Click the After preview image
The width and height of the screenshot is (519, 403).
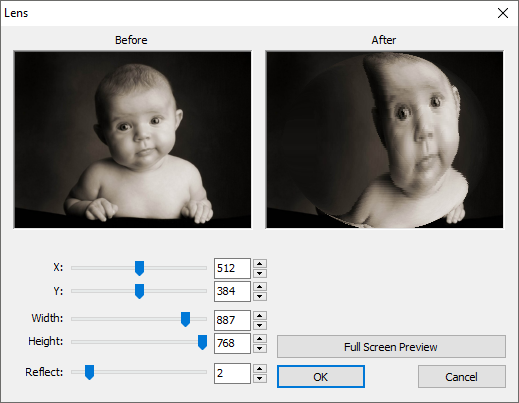[385, 140]
